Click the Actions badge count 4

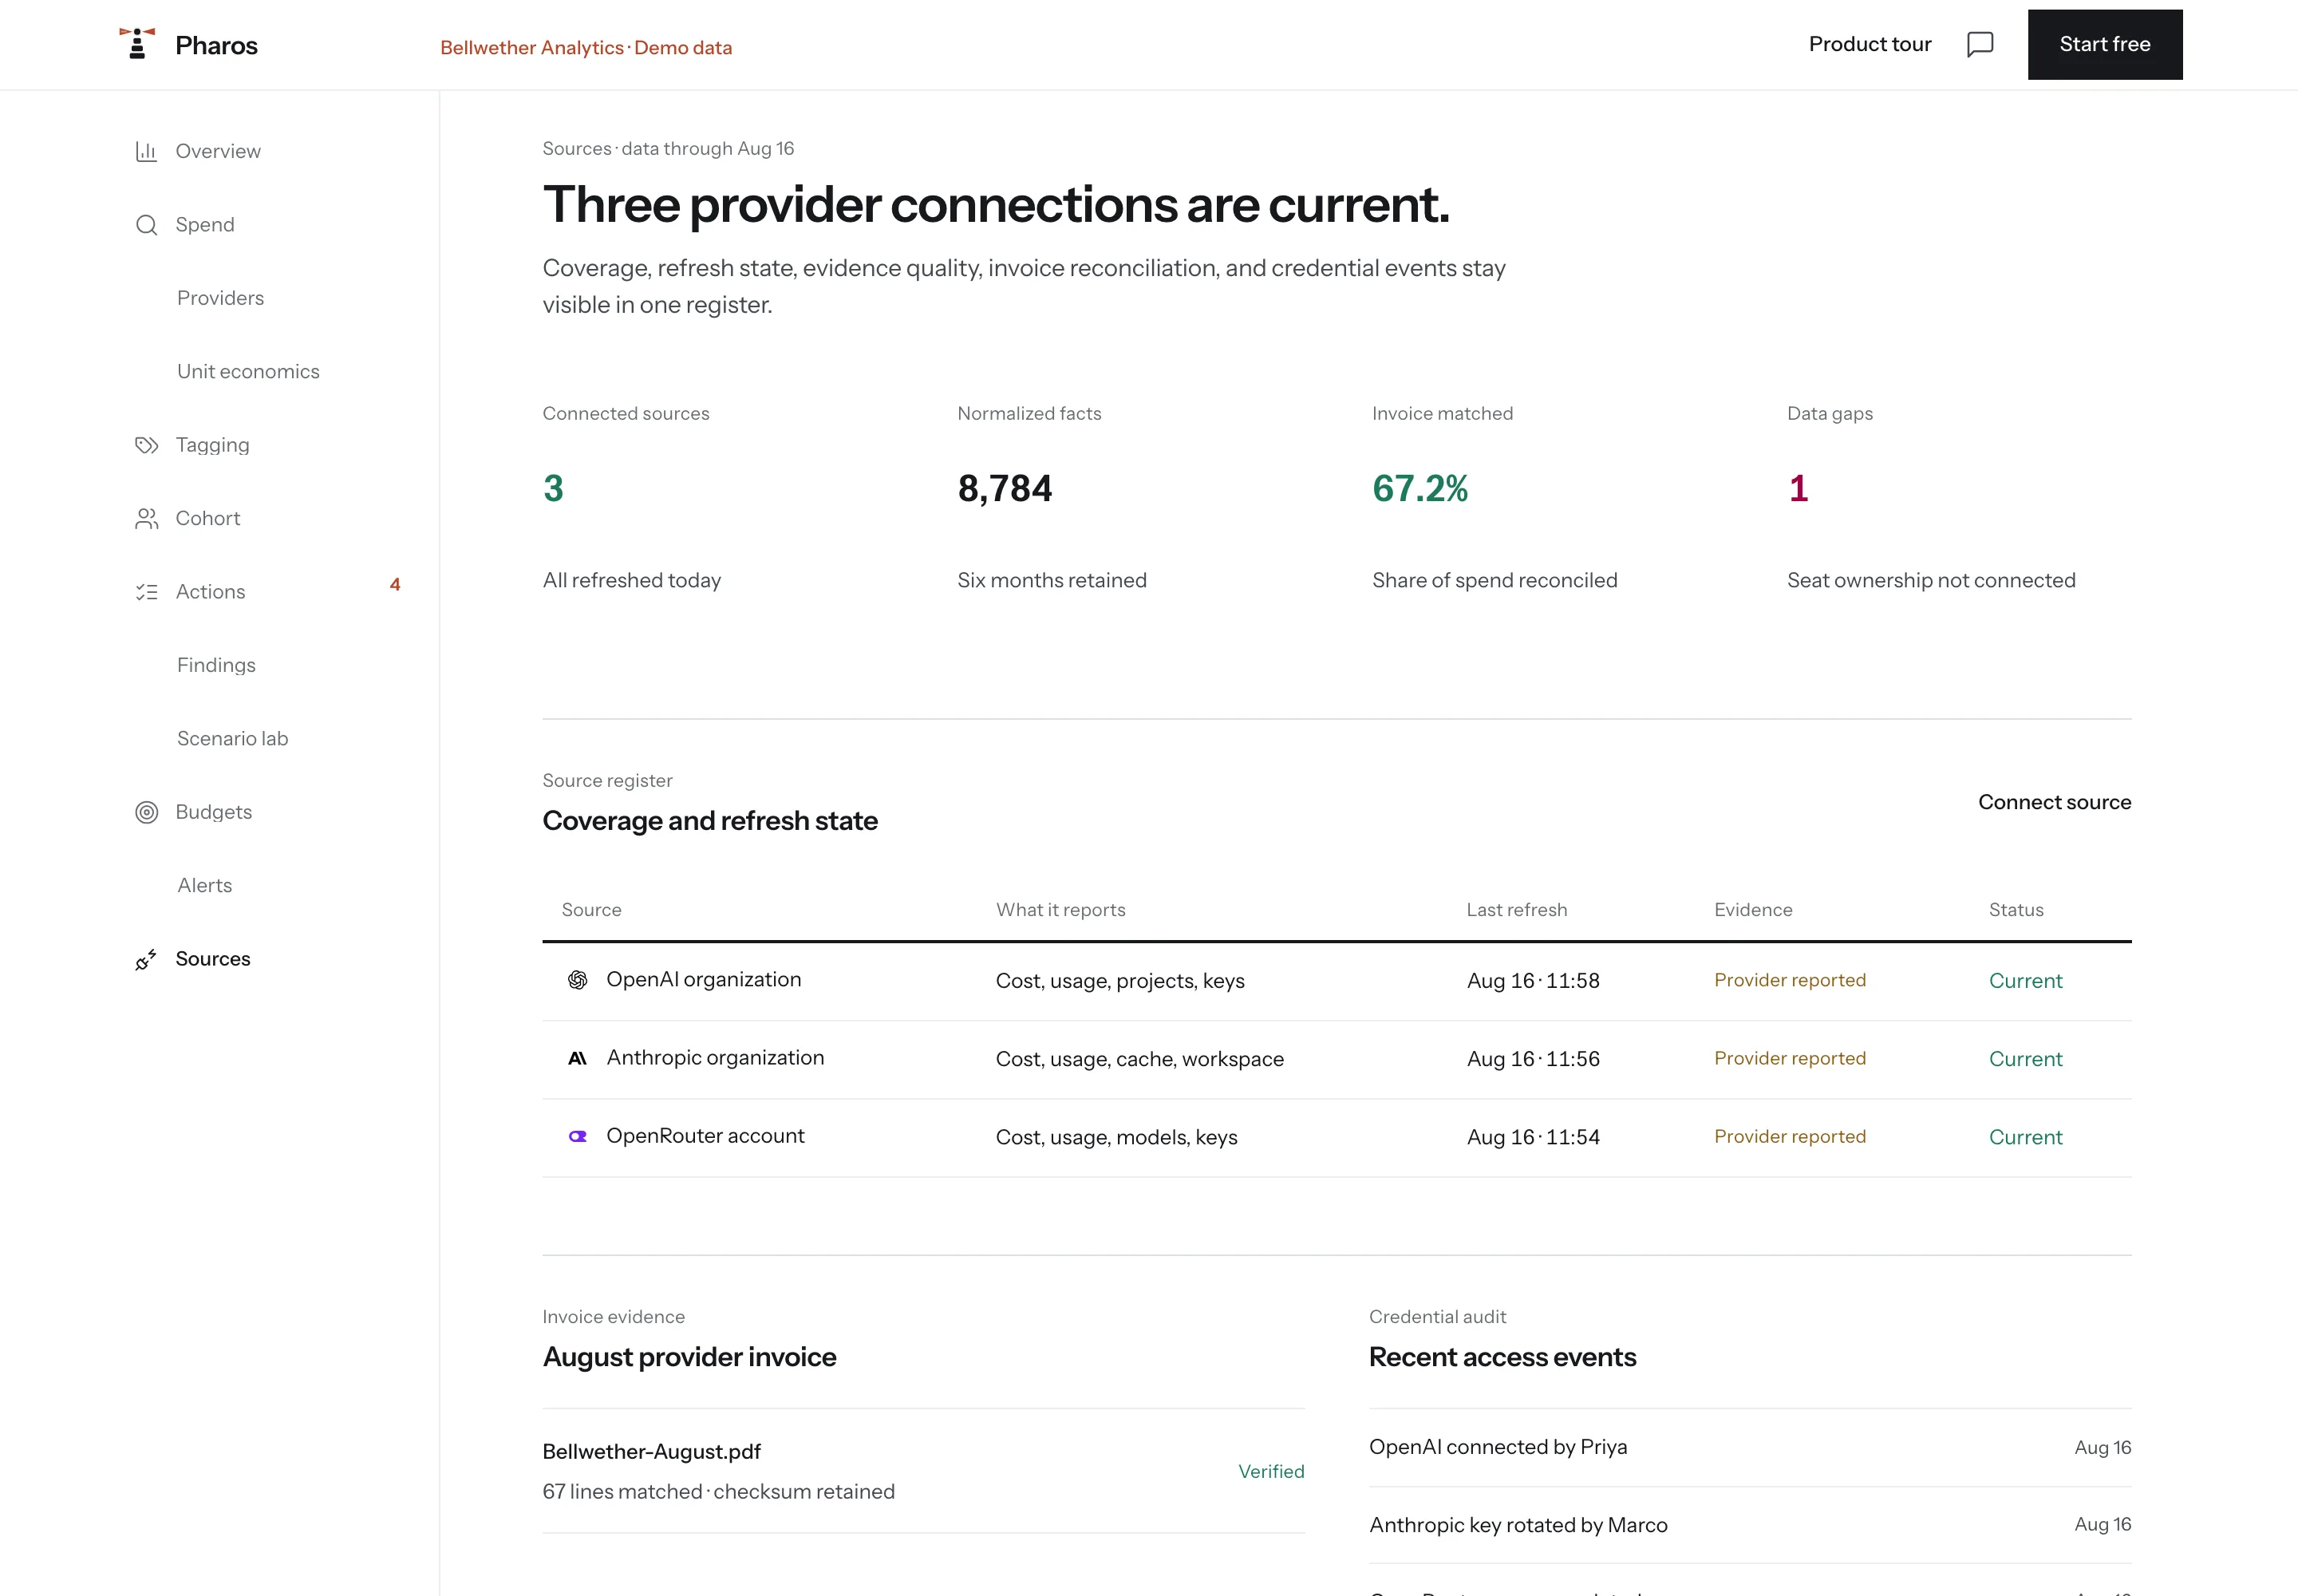pyautogui.click(x=395, y=585)
